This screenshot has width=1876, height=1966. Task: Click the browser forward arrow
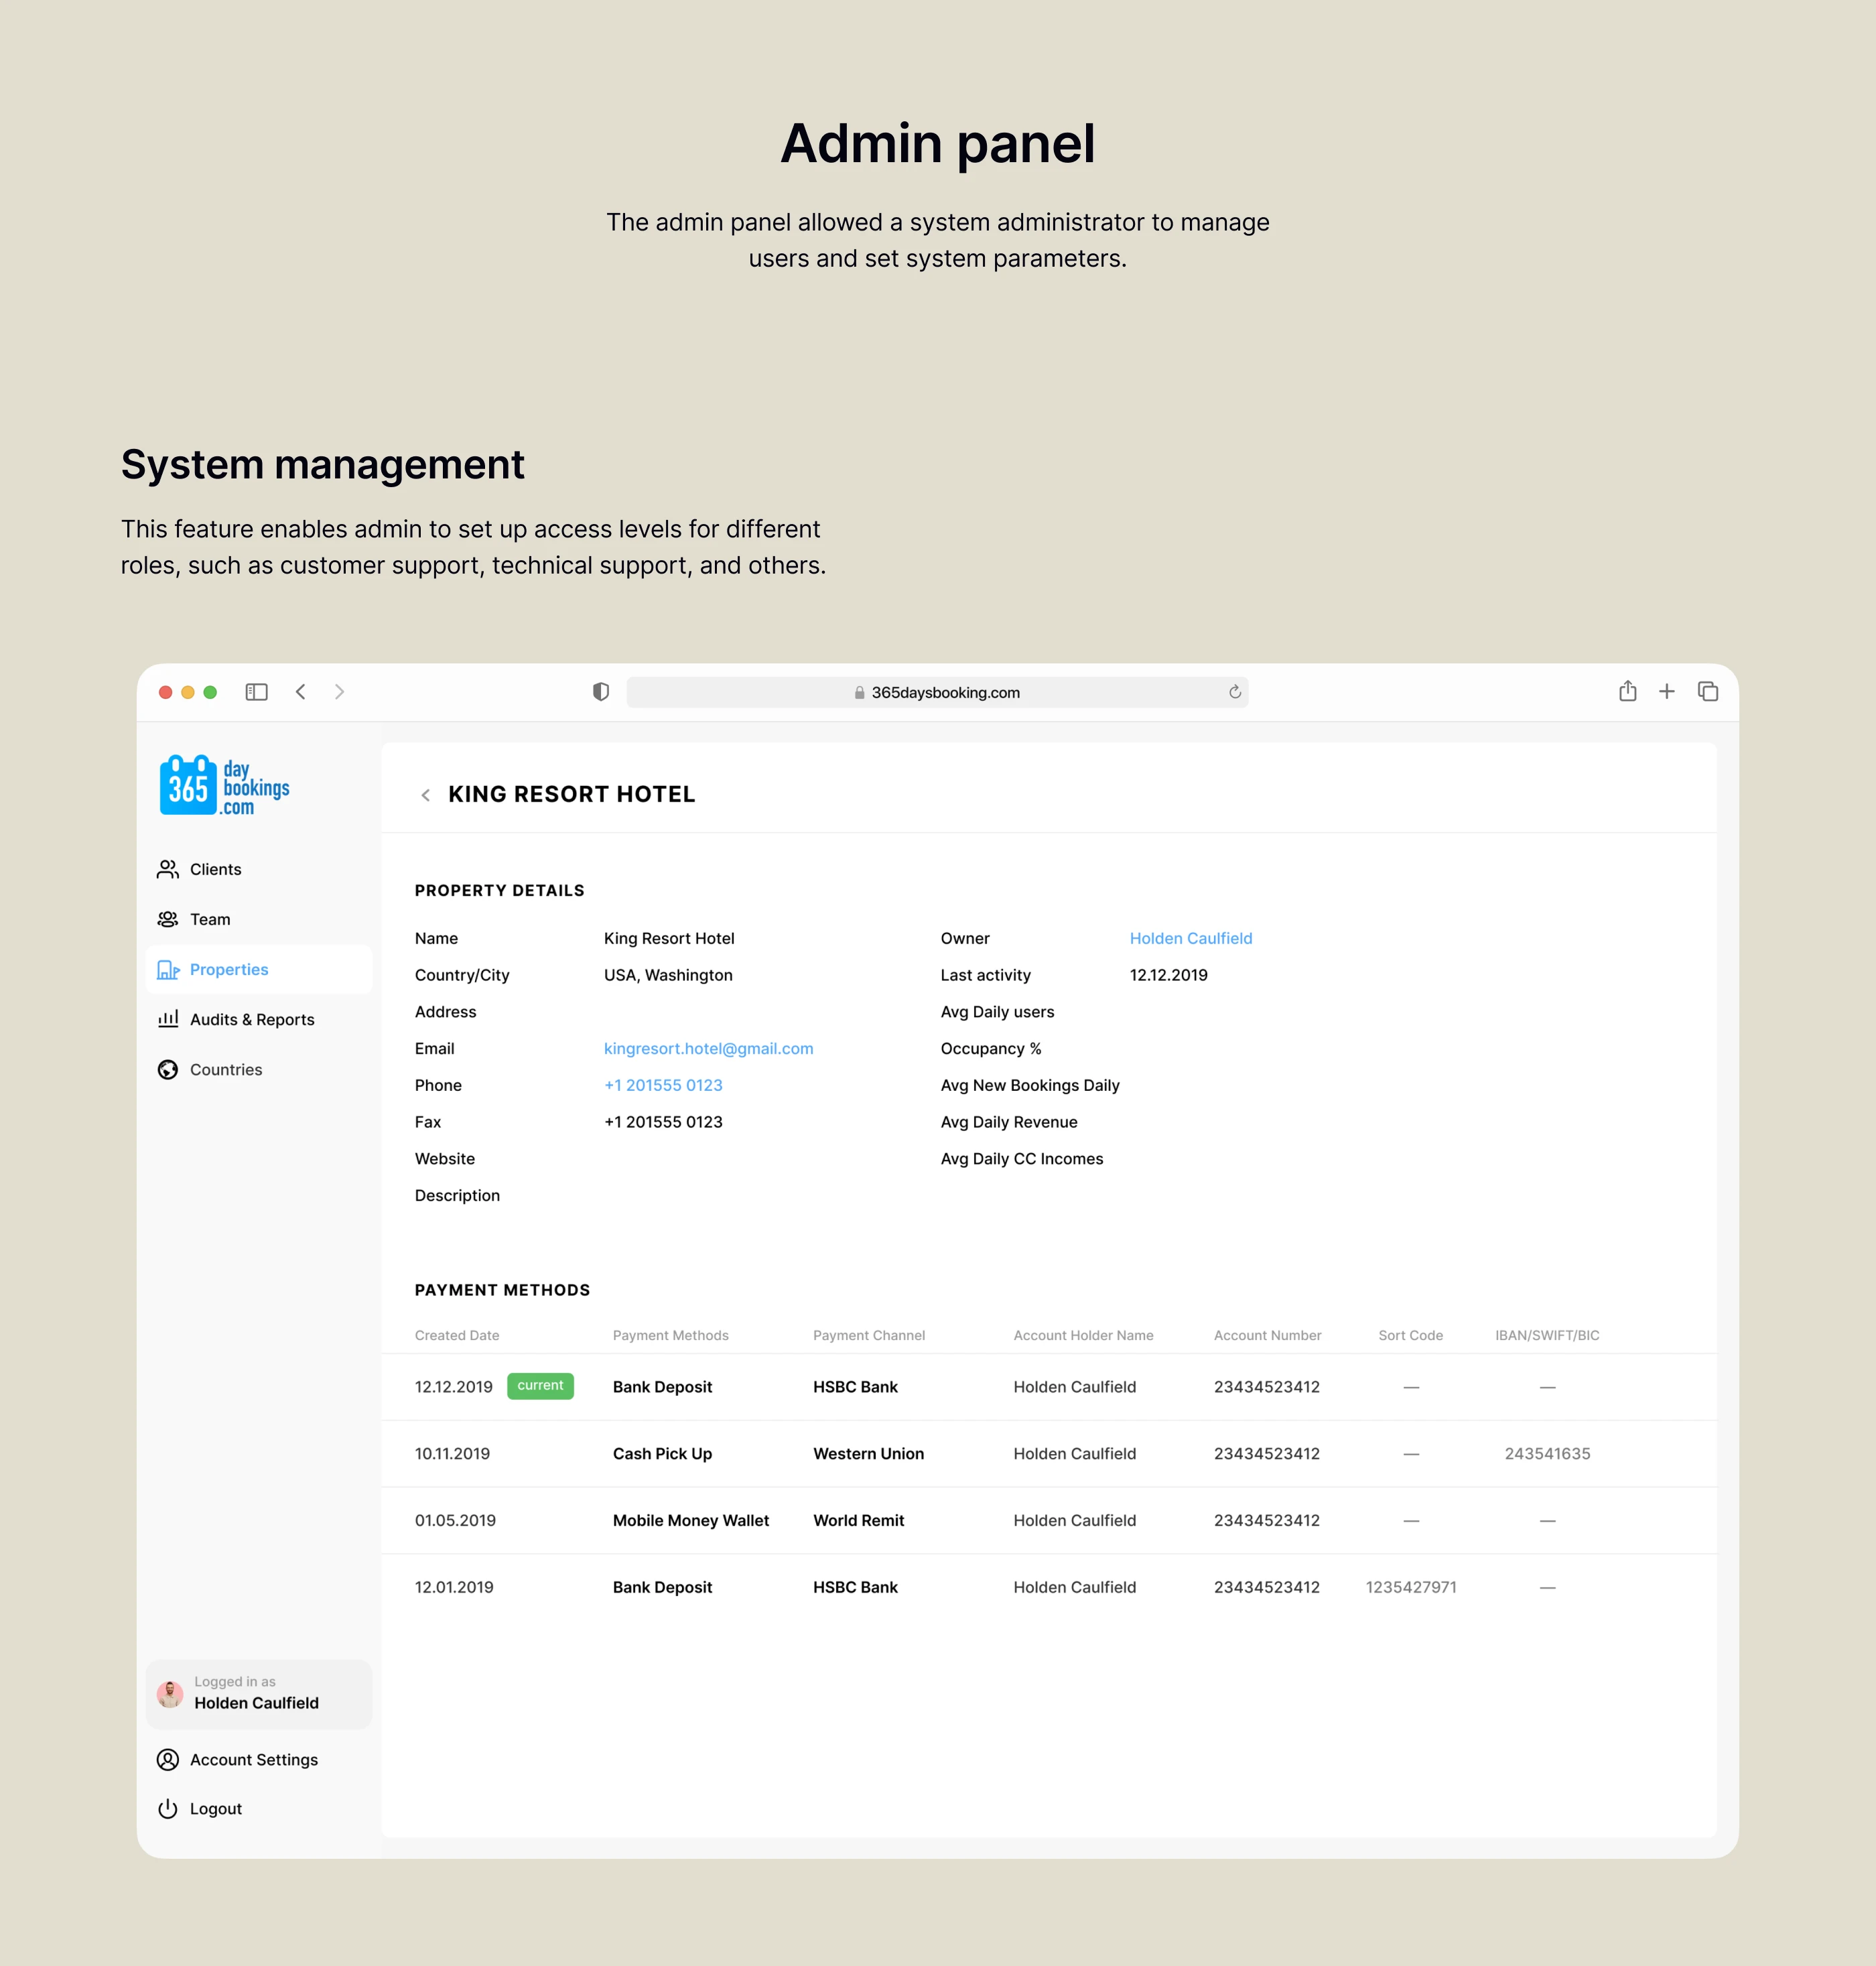coord(340,692)
